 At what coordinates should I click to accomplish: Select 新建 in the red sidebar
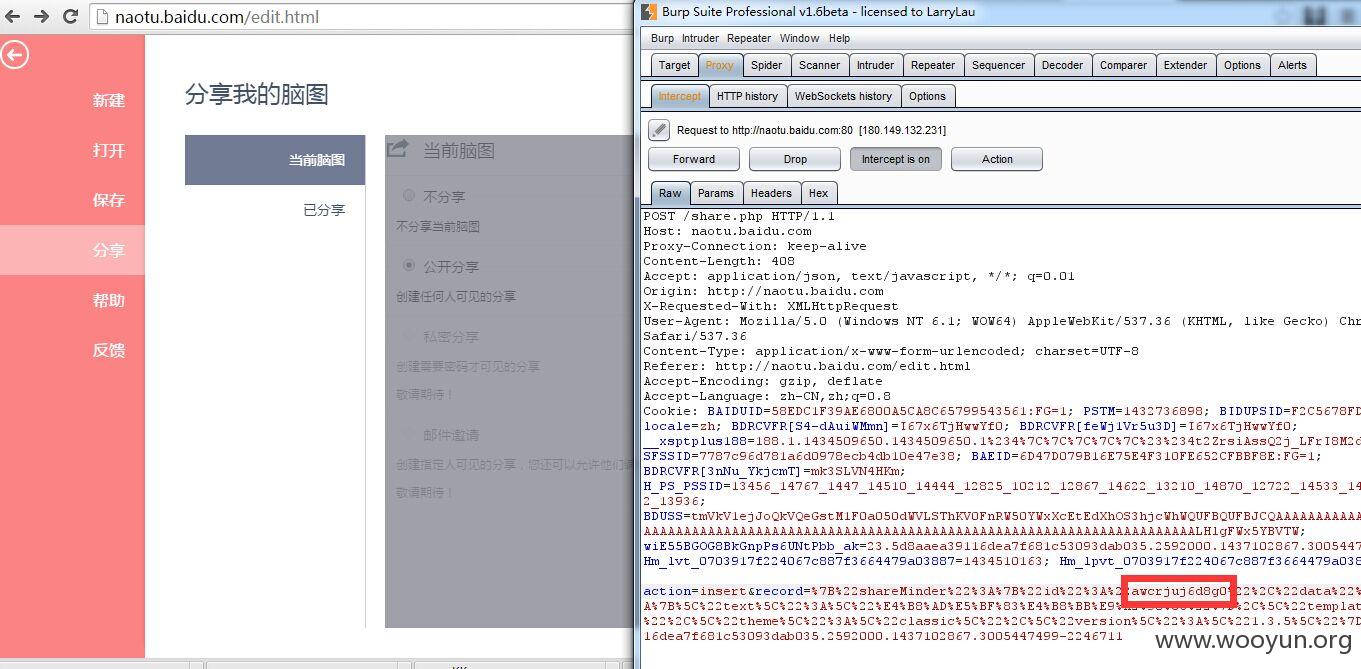coord(109,100)
